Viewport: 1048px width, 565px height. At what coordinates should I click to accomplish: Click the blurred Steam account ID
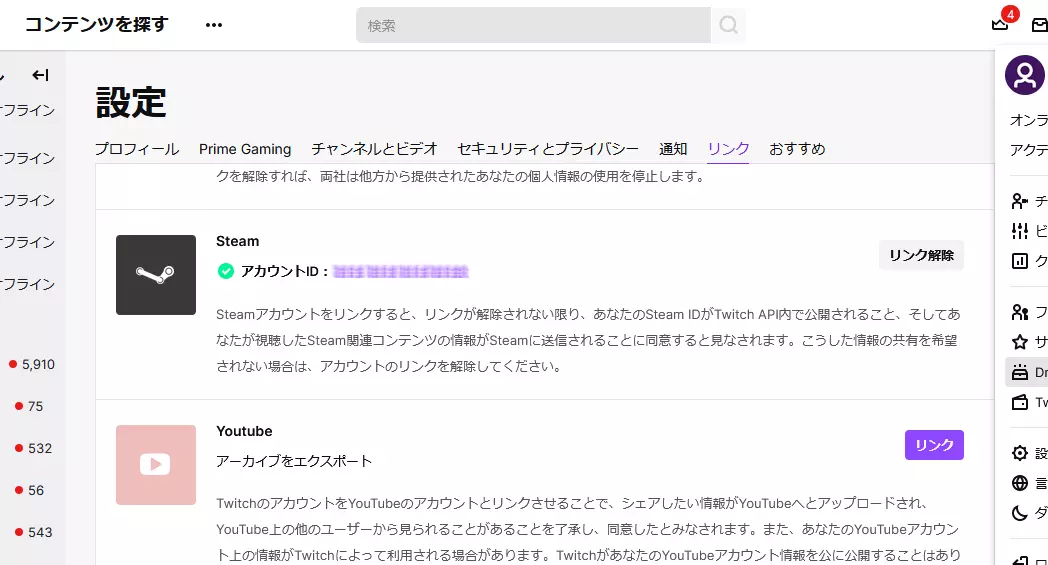pyautogui.click(x=401, y=271)
